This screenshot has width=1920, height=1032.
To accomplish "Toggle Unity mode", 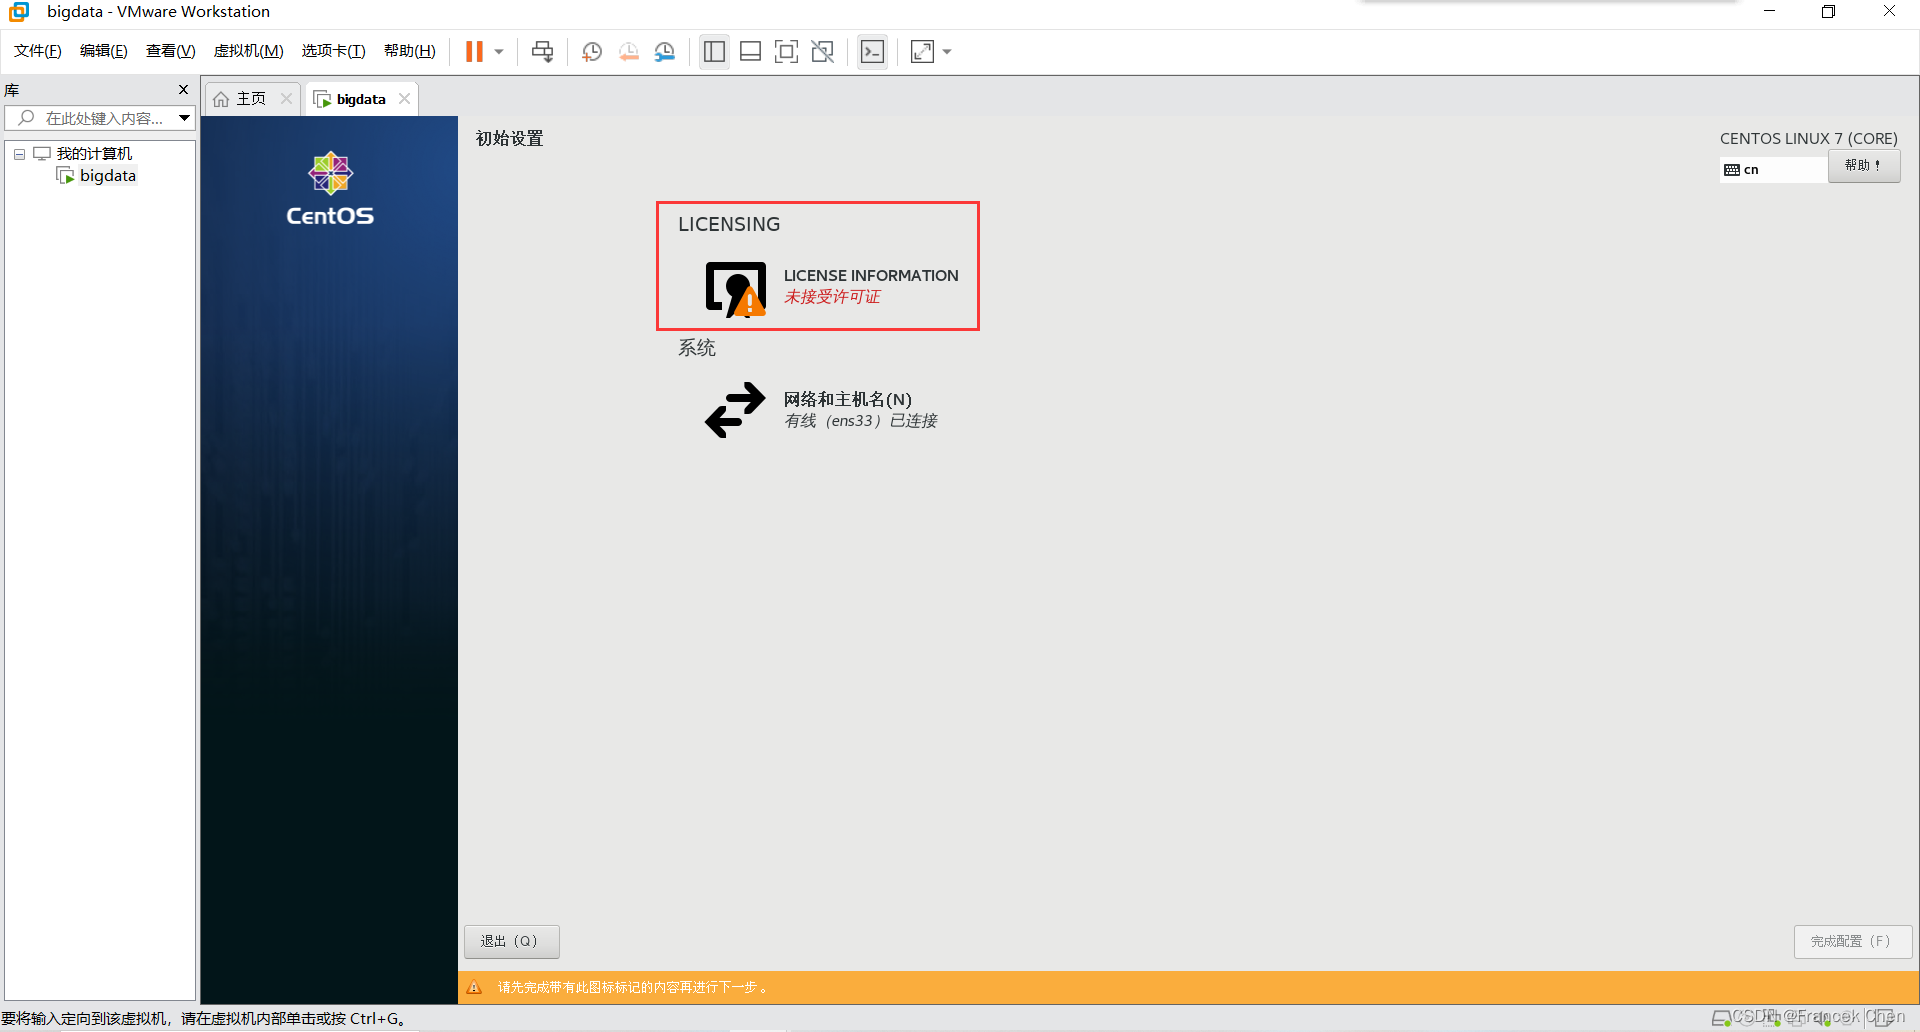I will (x=822, y=51).
